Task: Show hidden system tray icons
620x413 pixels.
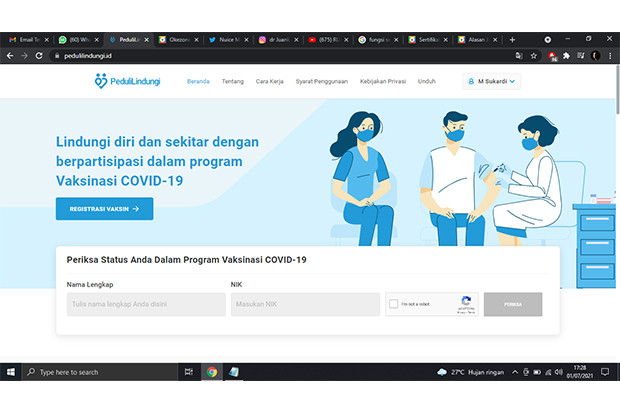Action: pos(515,372)
